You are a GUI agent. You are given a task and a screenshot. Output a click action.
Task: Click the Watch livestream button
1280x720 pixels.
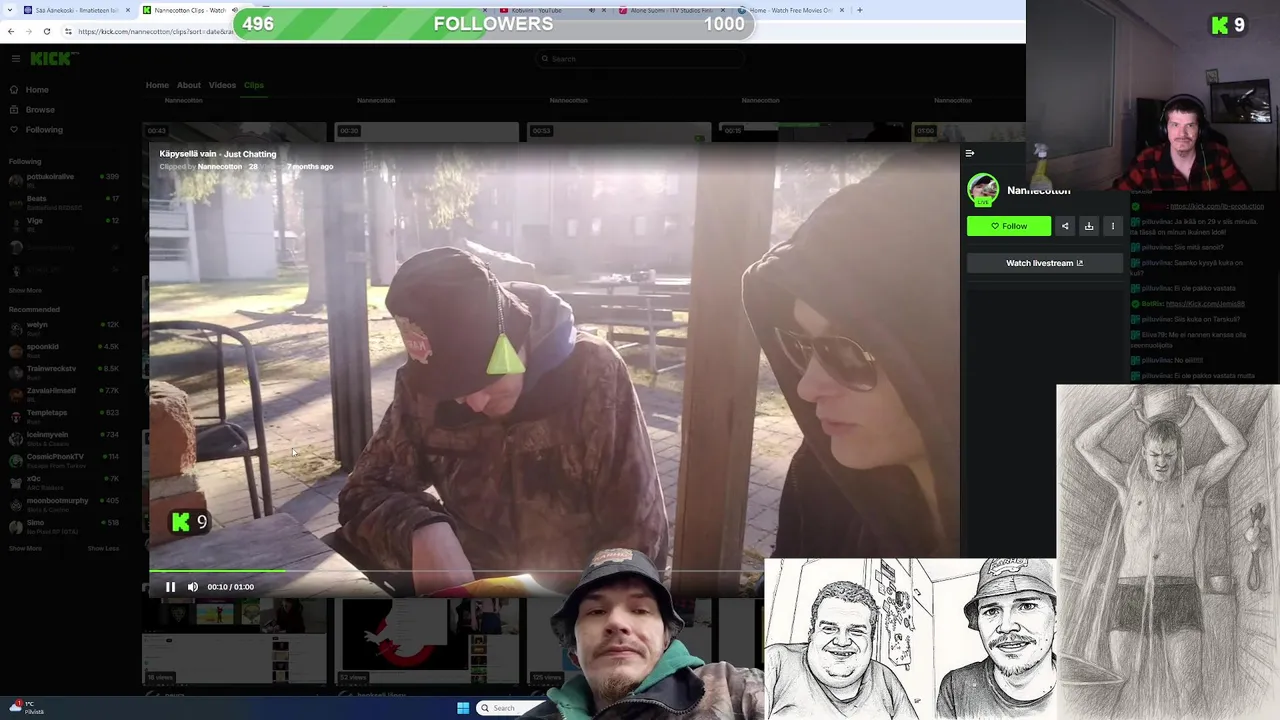pyautogui.click(x=1044, y=263)
